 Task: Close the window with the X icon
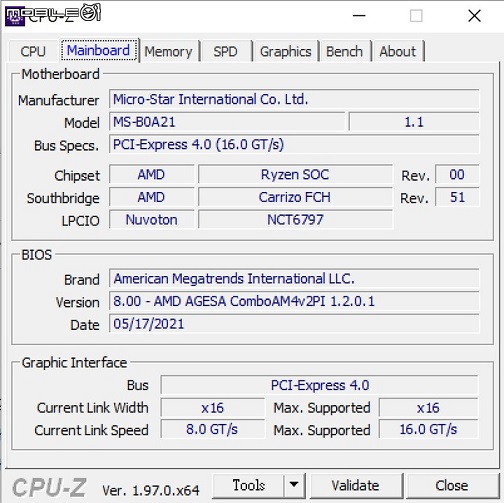[474, 16]
